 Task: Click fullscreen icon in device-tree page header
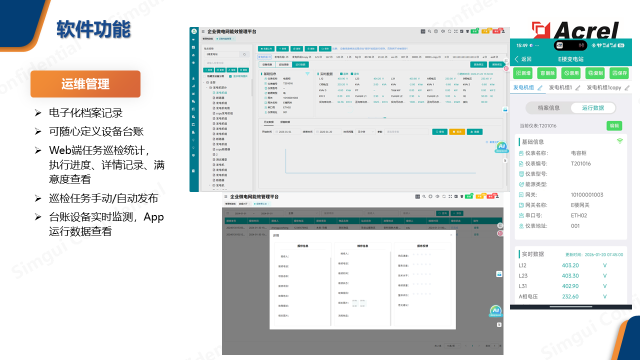(456, 31)
